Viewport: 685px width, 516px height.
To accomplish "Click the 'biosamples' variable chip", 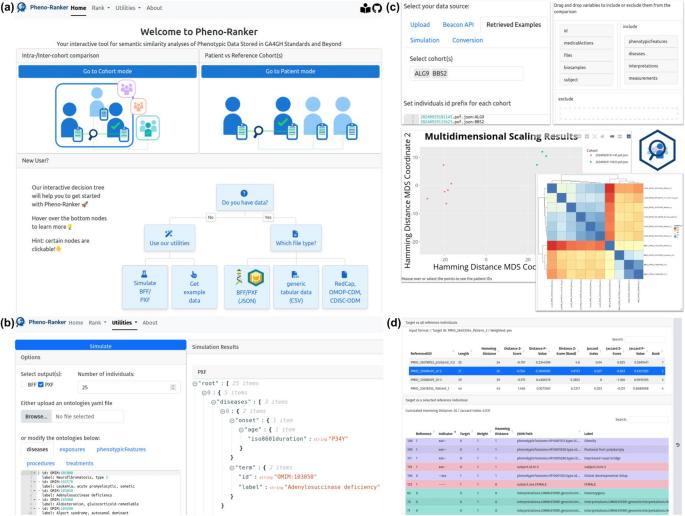I will coord(586,67).
